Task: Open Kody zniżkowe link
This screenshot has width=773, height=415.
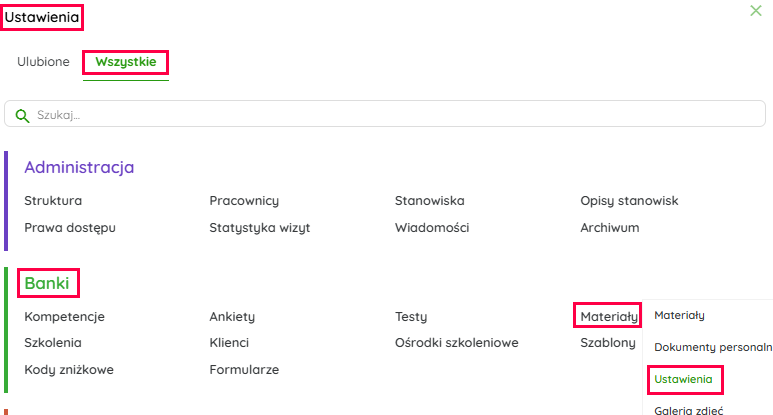Action: [69, 369]
